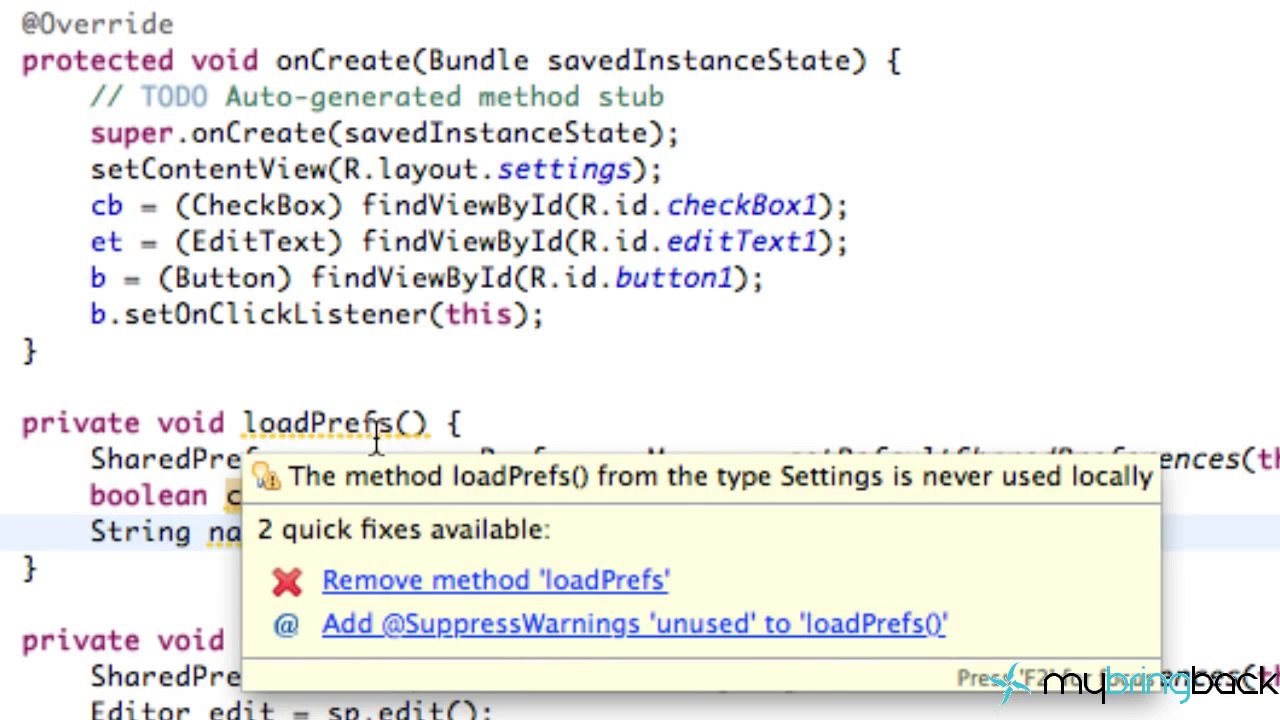Click the underlined loadPrefs method name in code
The image size is (1280, 720).
coord(318,424)
